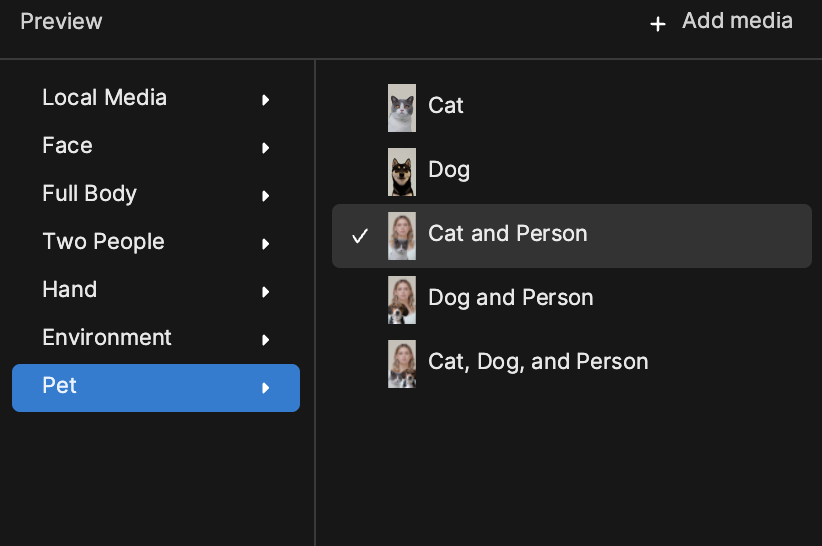Click the arrow next to Hand
Screen dimensions: 822x546
click(x=265, y=292)
